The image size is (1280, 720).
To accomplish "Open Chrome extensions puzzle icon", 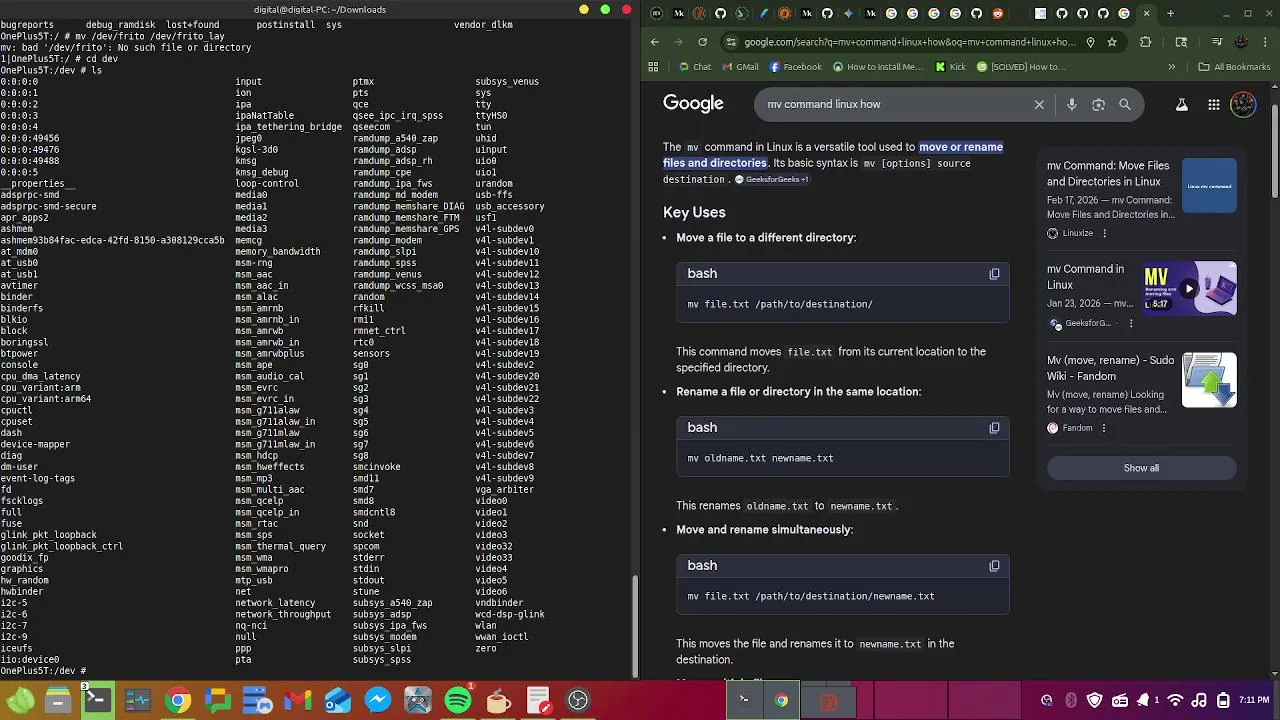I will (x=1146, y=42).
